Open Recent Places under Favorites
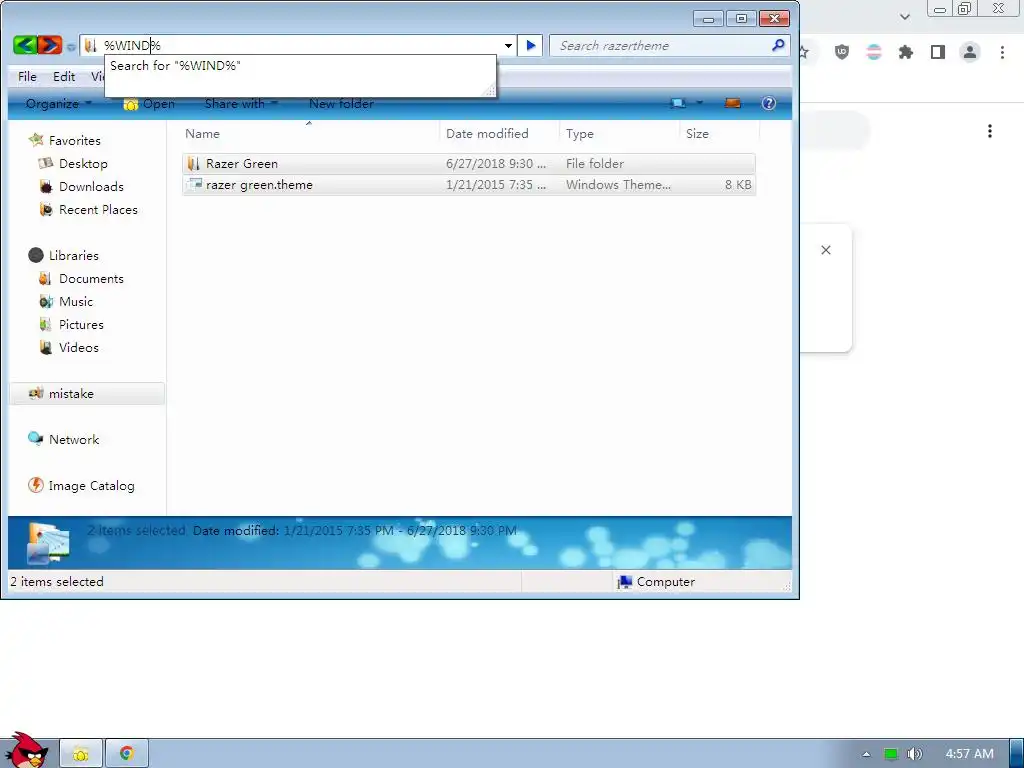1024x768 pixels. pos(98,210)
